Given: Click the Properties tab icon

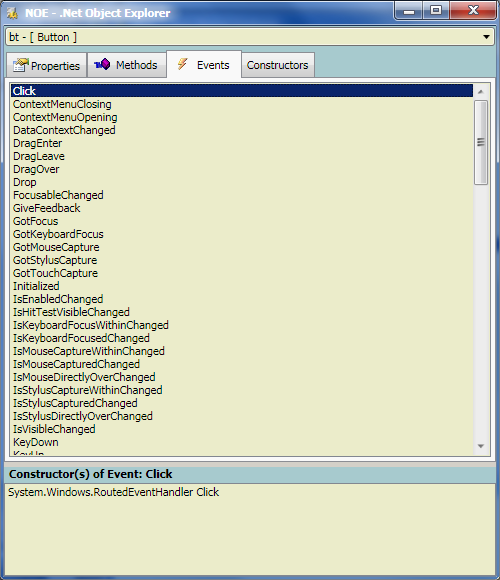Looking at the screenshot, I should coord(20,65).
